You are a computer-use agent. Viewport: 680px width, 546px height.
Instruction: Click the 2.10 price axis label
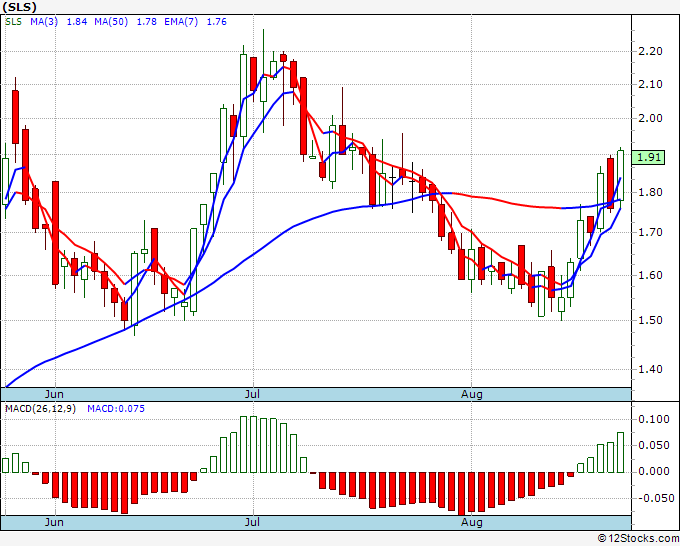coord(651,84)
